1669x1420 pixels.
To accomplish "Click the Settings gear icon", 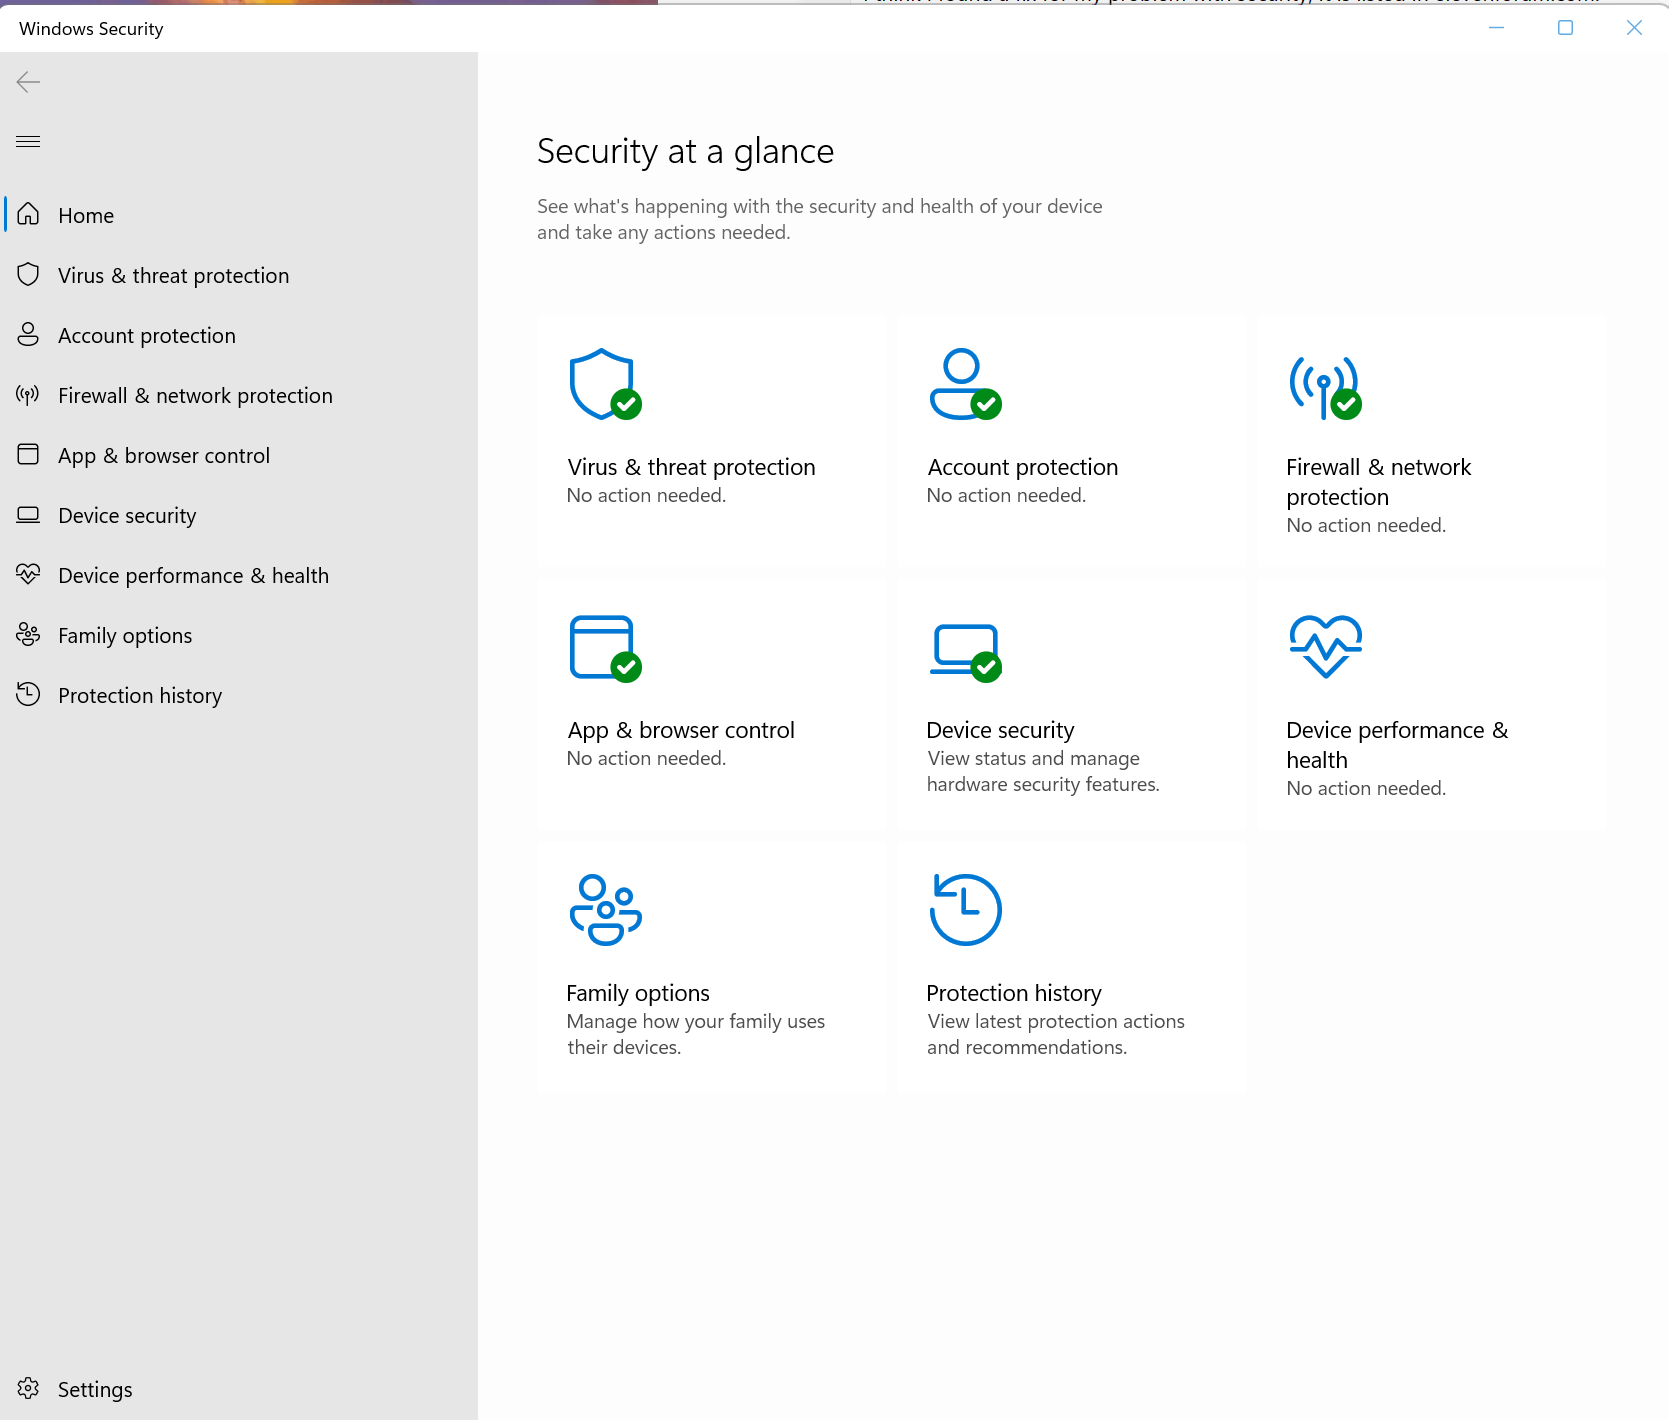I will click(x=28, y=1388).
